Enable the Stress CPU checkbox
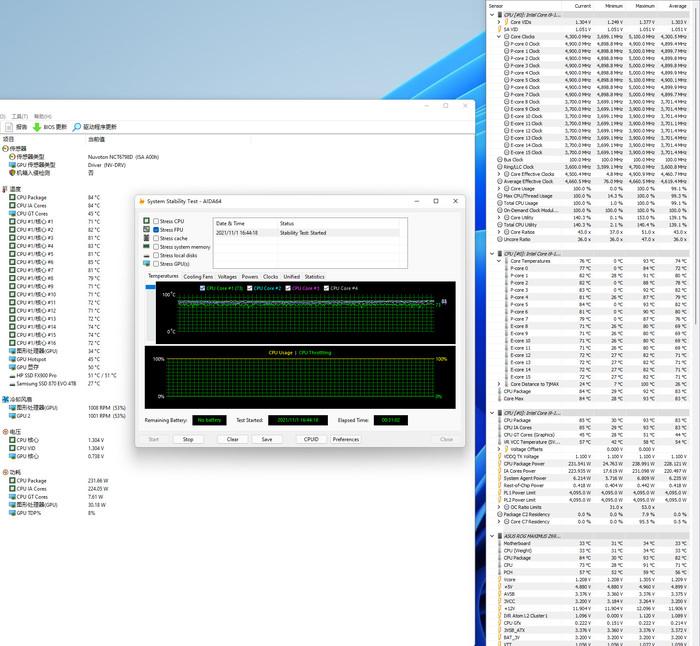700x646 pixels. [156, 221]
